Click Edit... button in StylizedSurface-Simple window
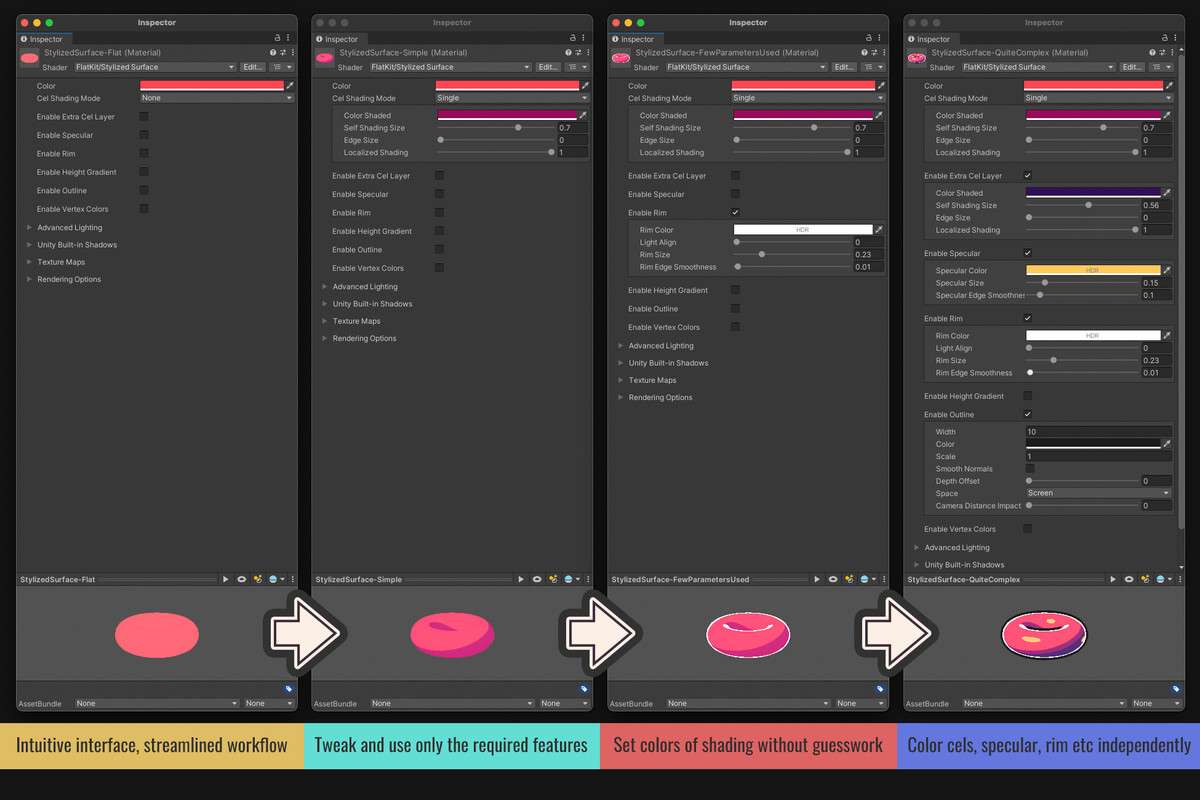1200x800 pixels. [548, 67]
